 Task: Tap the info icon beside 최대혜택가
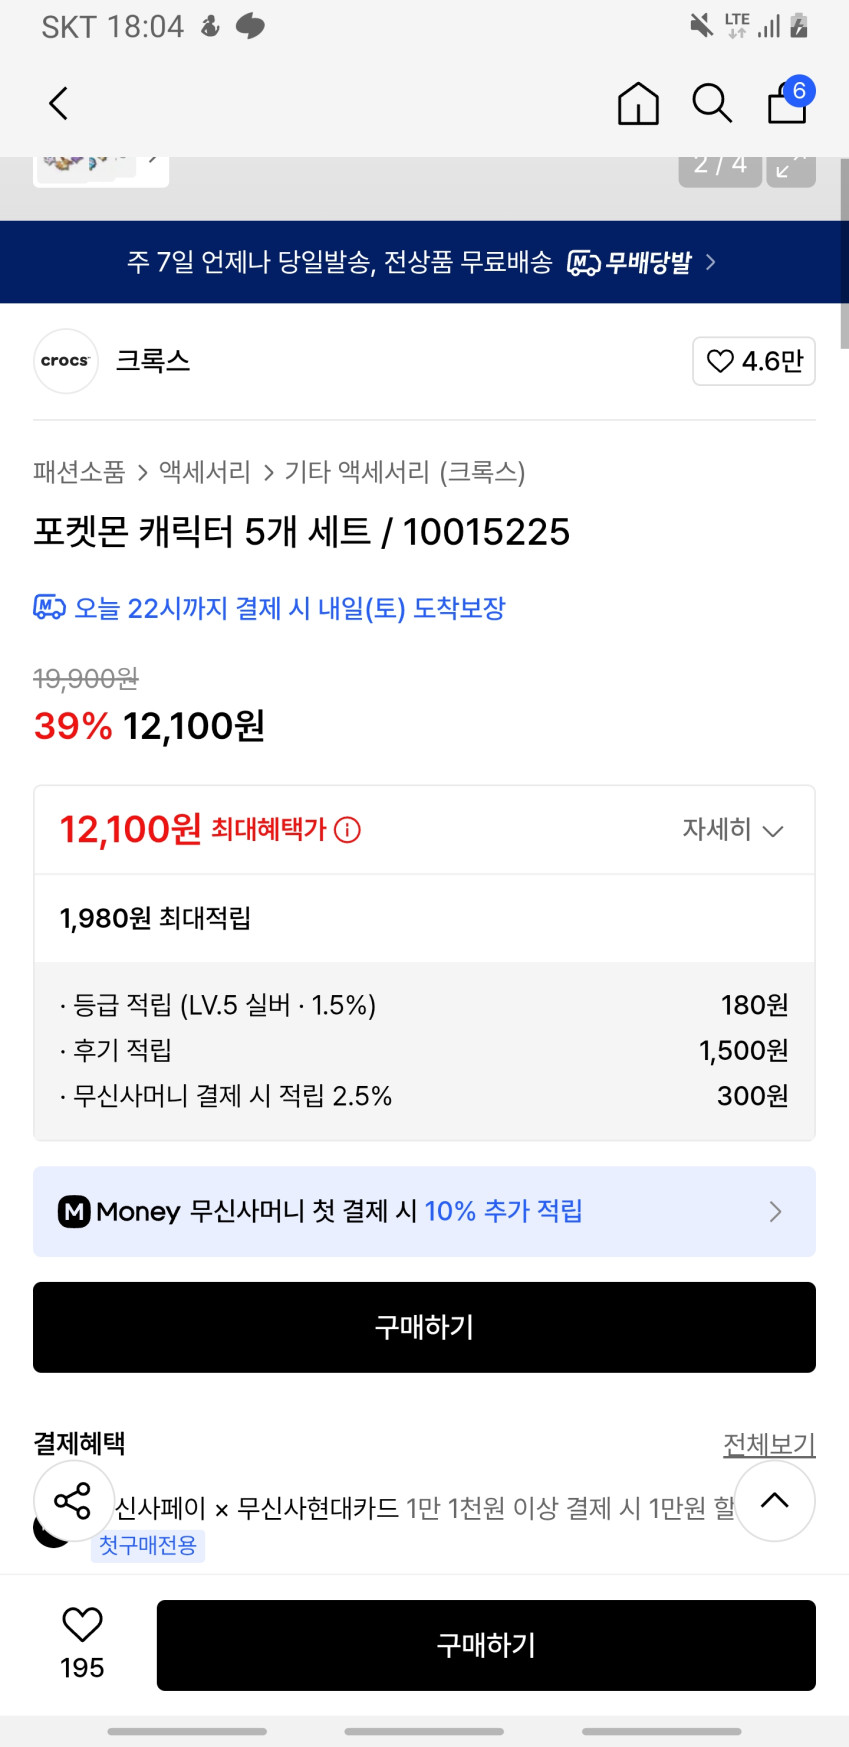tap(348, 830)
